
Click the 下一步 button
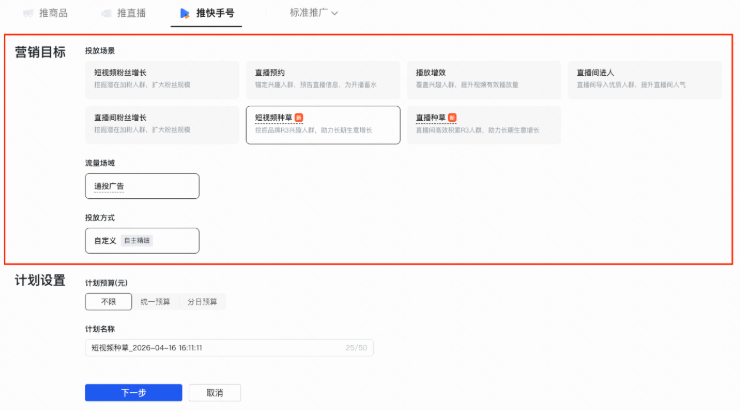coord(134,393)
